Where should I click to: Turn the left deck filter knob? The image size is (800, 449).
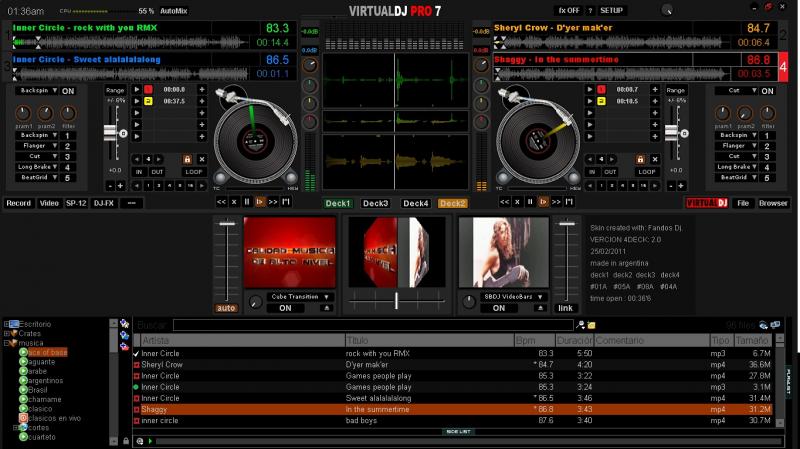(x=68, y=113)
